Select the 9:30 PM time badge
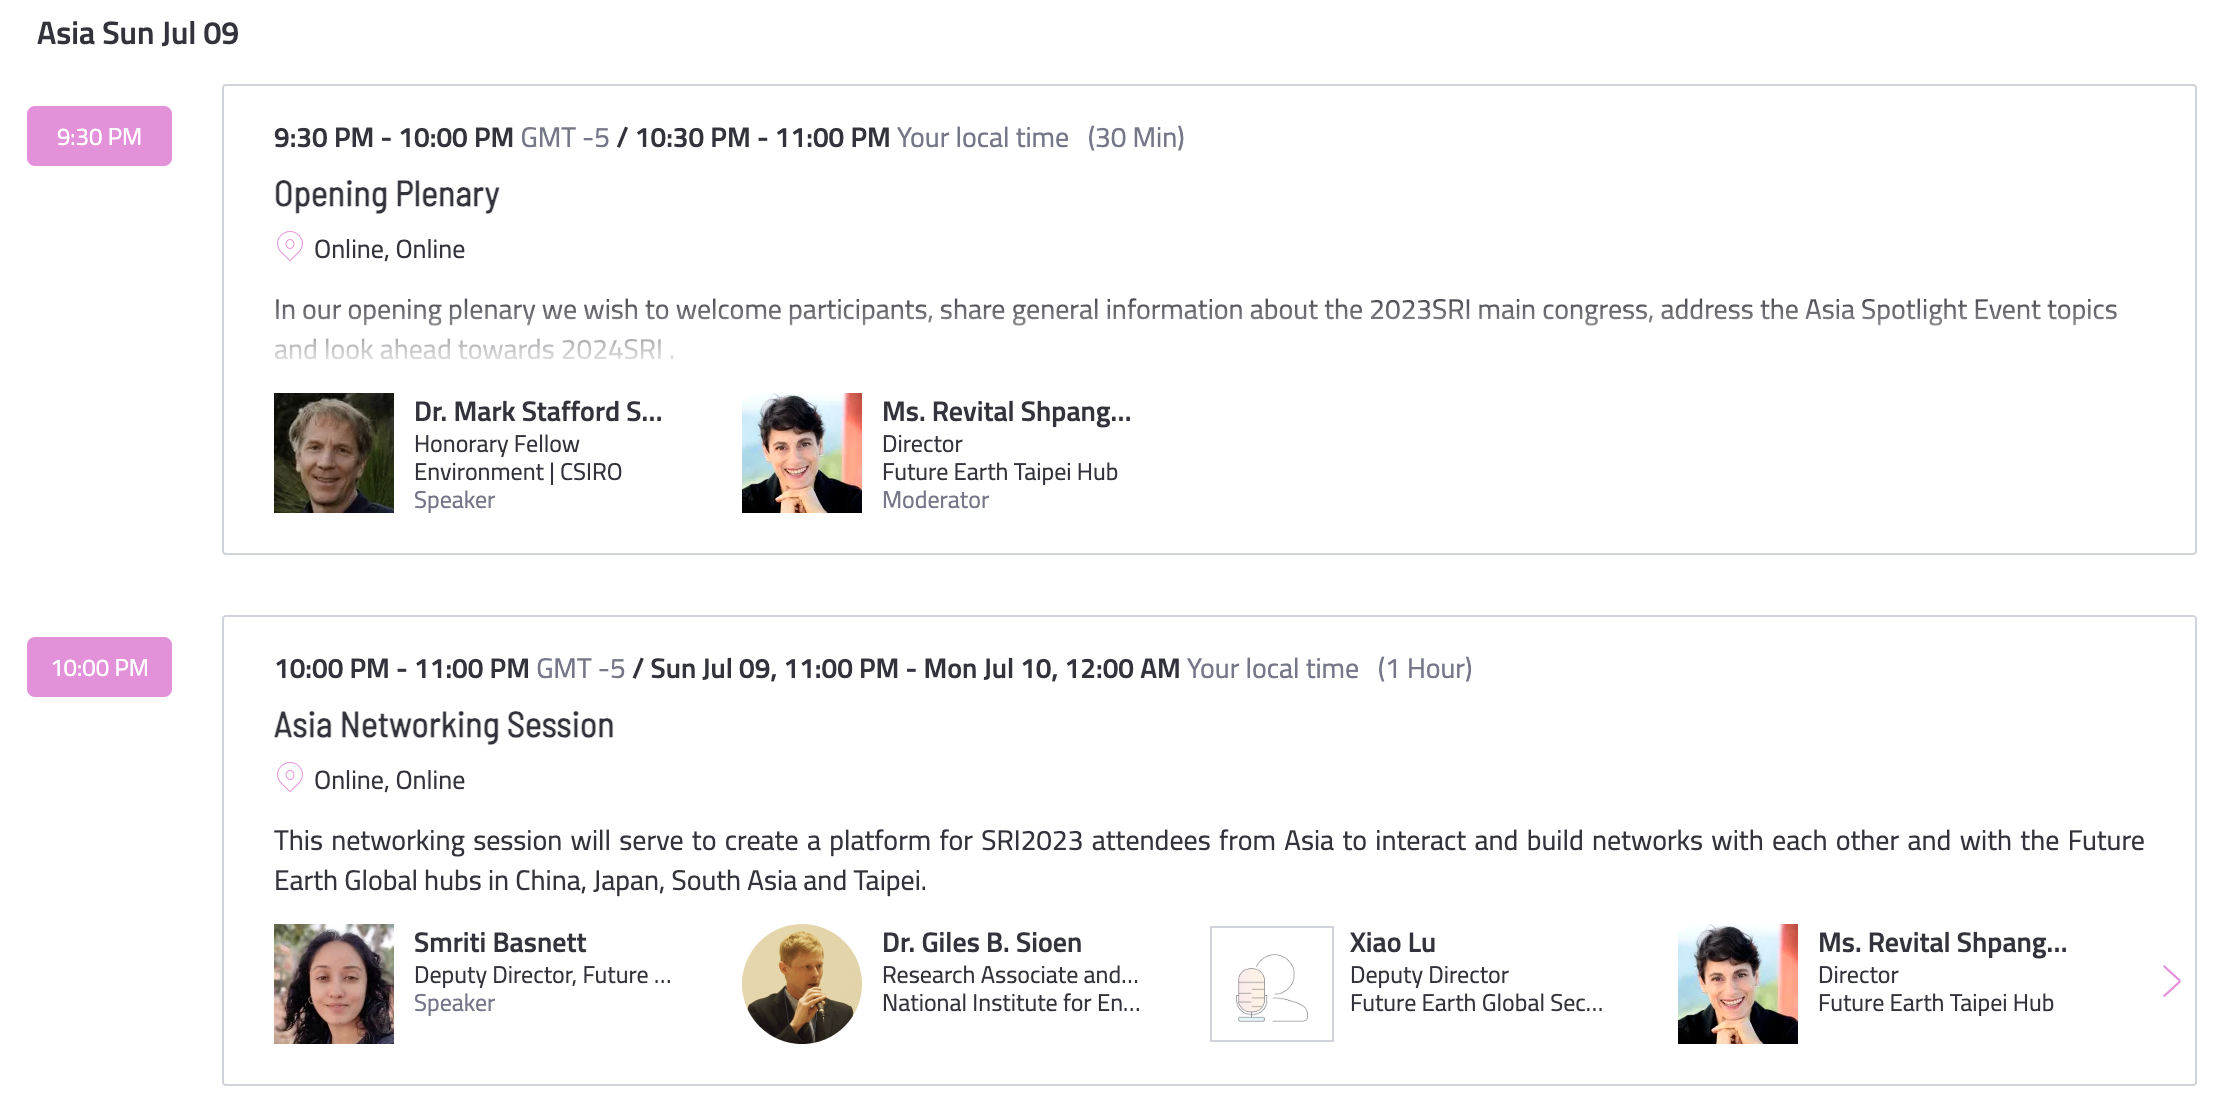This screenshot has height=1118, width=2226. [x=99, y=136]
